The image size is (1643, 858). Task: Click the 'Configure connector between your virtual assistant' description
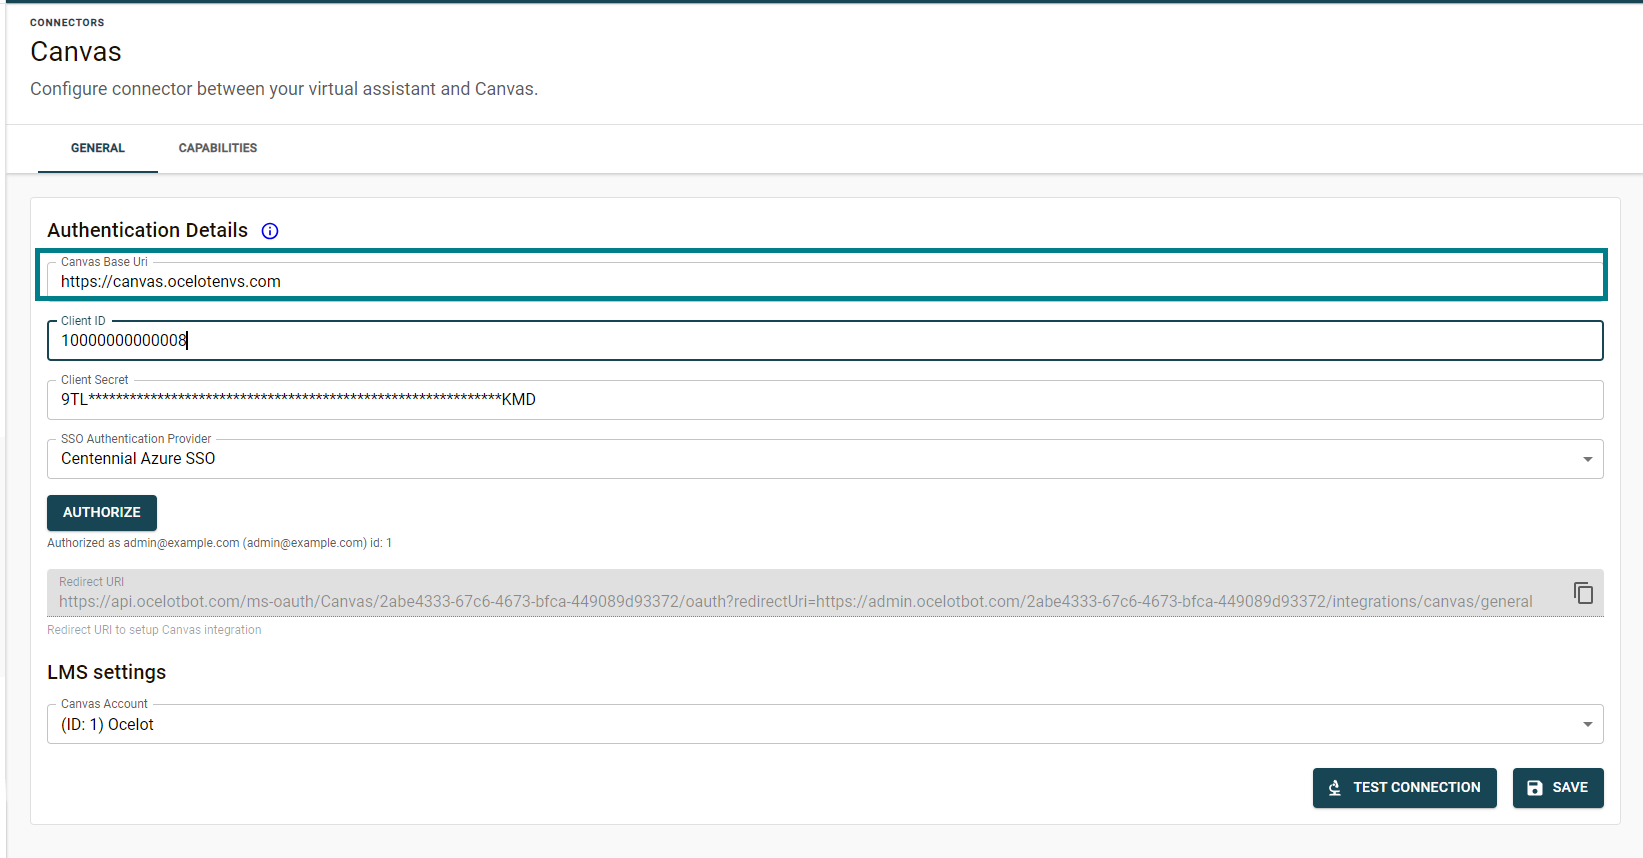coord(284,89)
